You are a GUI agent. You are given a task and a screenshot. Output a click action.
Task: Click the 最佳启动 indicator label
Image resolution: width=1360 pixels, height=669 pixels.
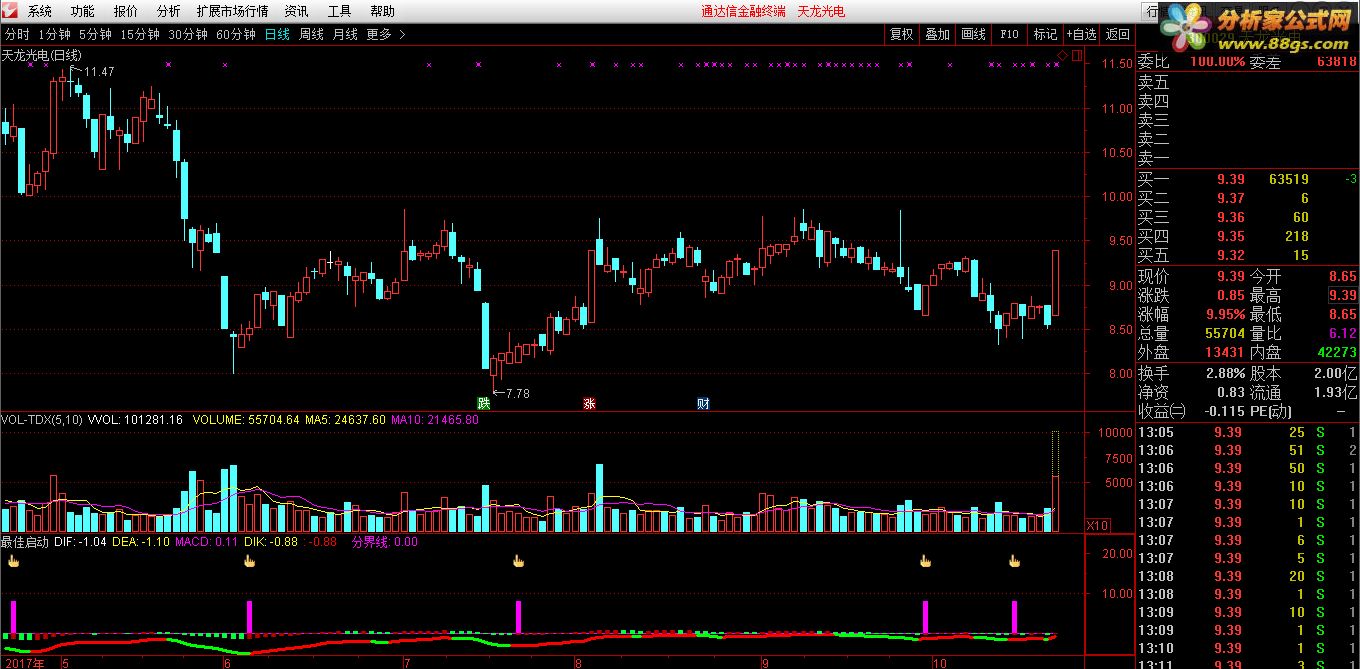click(x=25, y=542)
